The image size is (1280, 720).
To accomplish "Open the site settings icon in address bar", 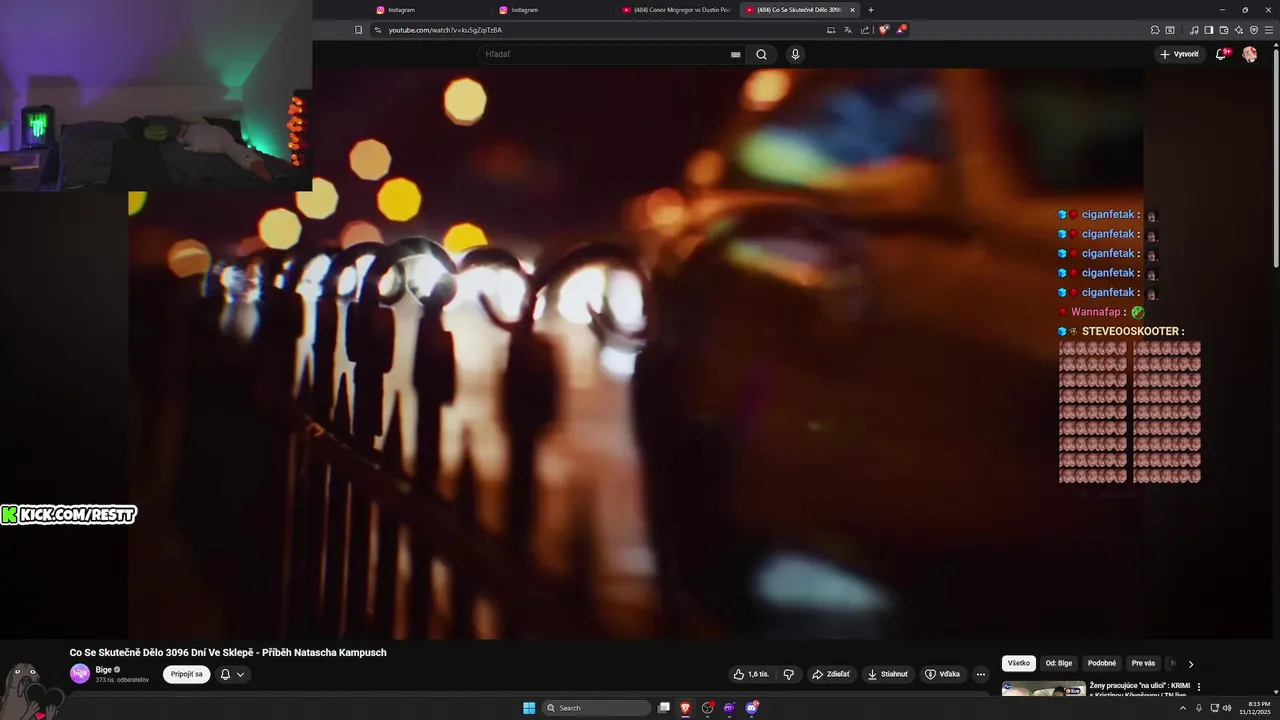I will click(378, 30).
